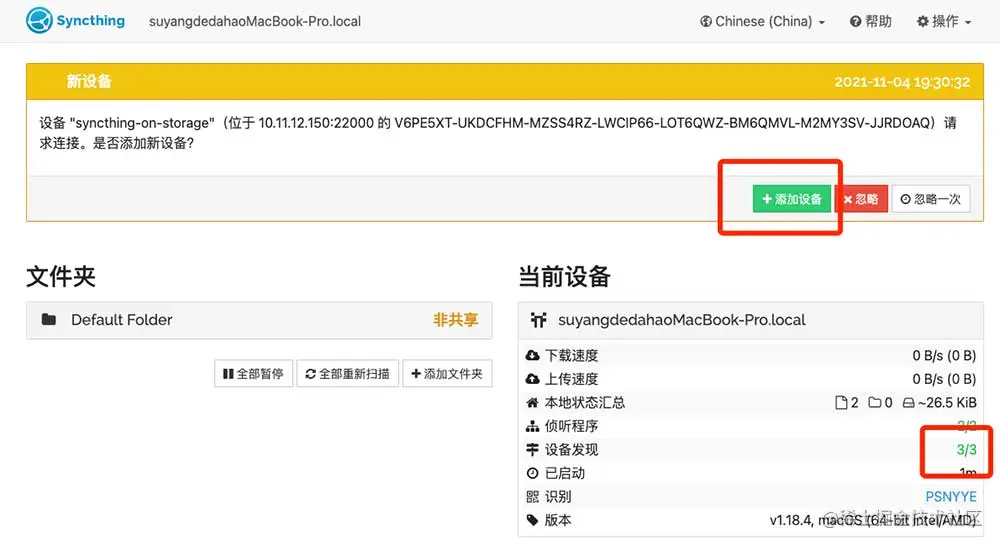The height and width of the screenshot is (546, 1000).
Task: Click the device icon beside suyangdedahaoMacBook-Pro.local
Action: coord(539,320)
